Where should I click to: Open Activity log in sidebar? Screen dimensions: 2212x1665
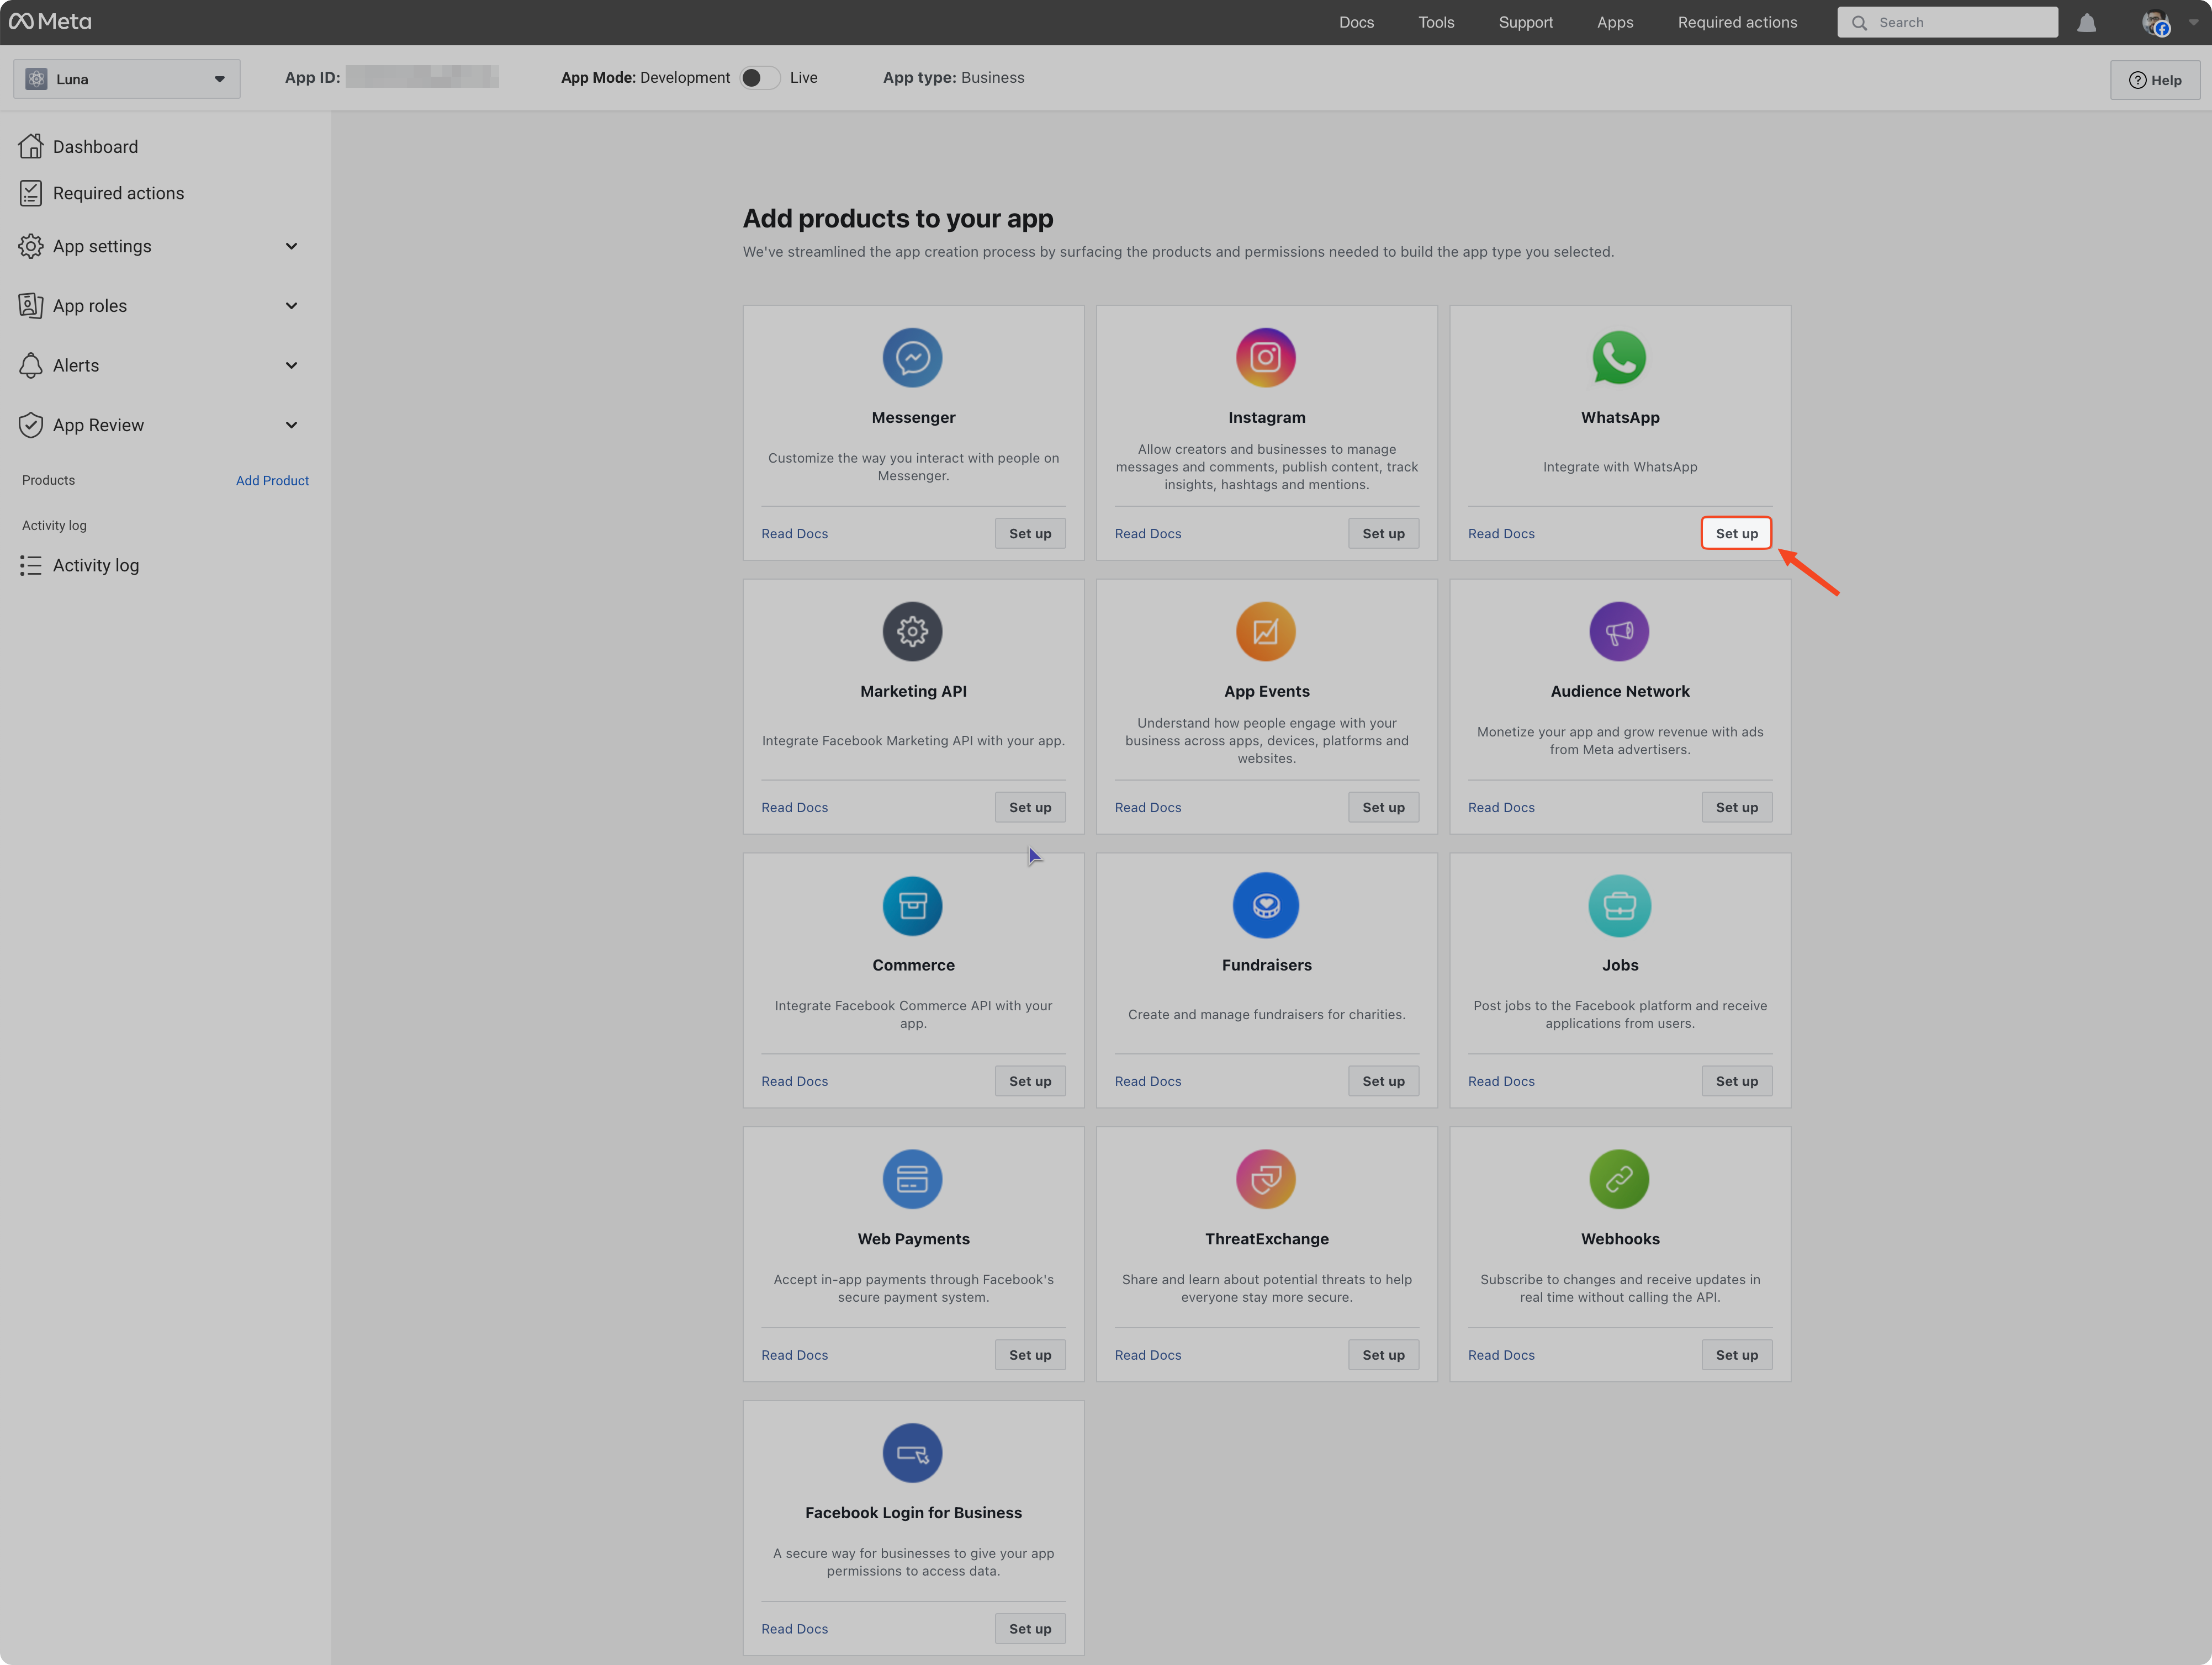95,565
